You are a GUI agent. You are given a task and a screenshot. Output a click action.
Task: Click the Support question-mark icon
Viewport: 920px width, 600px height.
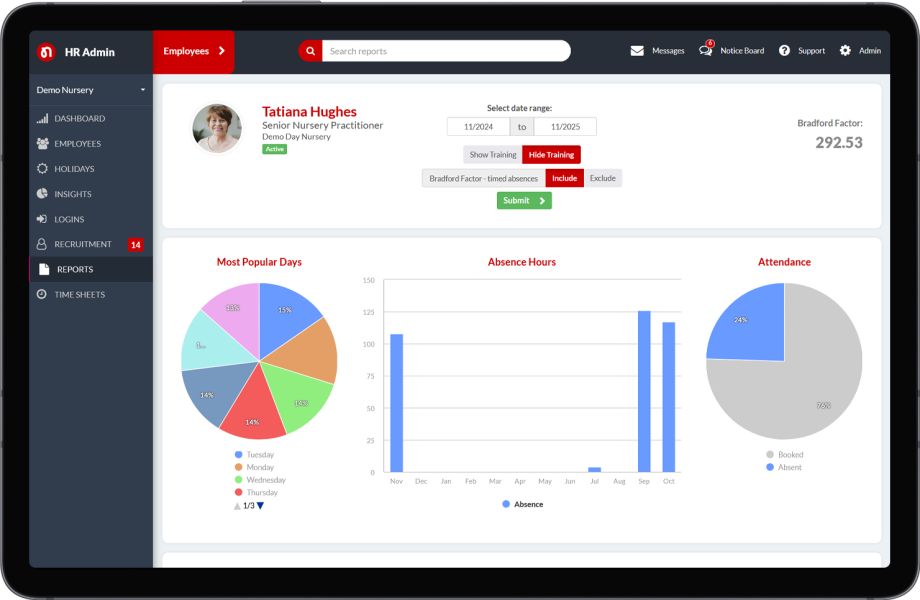(x=787, y=50)
